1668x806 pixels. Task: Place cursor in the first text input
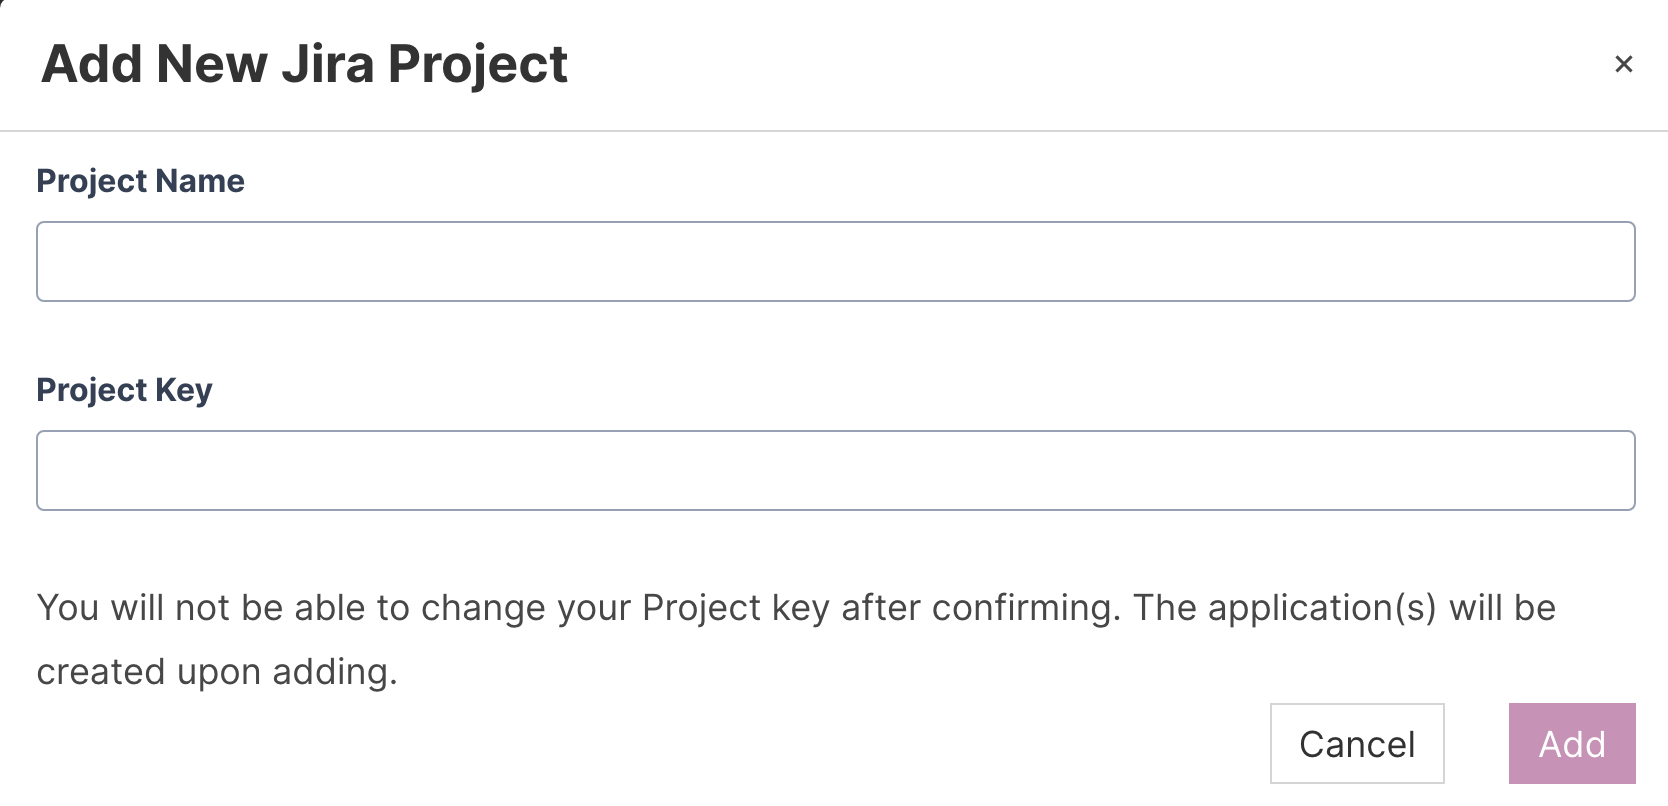835,261
